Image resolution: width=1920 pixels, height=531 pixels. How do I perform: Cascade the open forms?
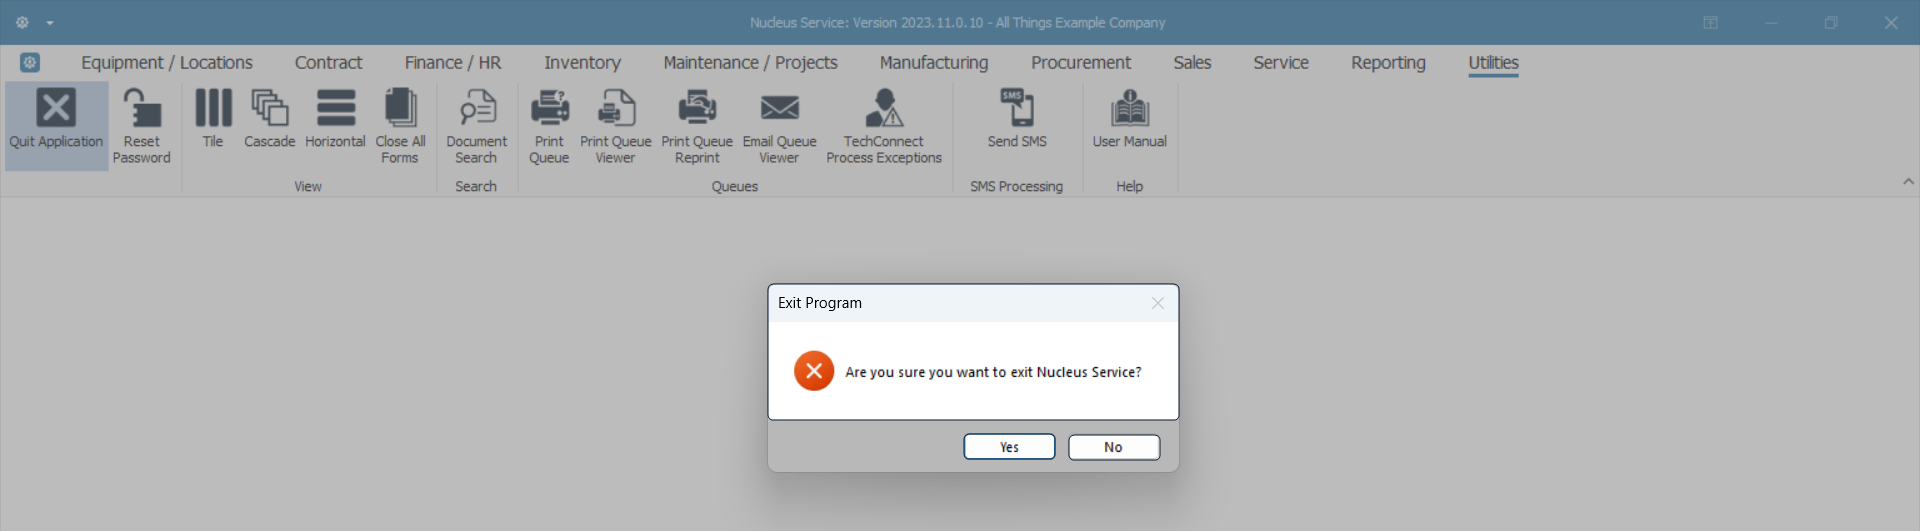click(x=269, y=110)
